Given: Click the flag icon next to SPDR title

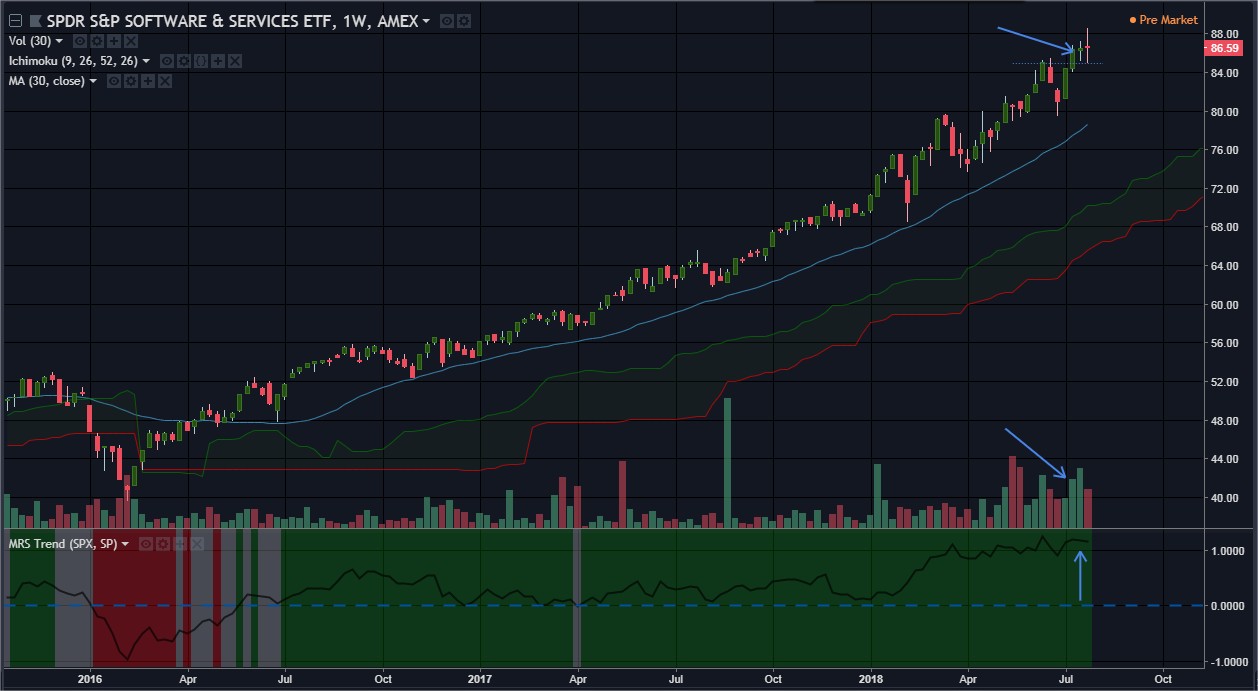Looking at the screenshot, I should click(x=36, y=21).
